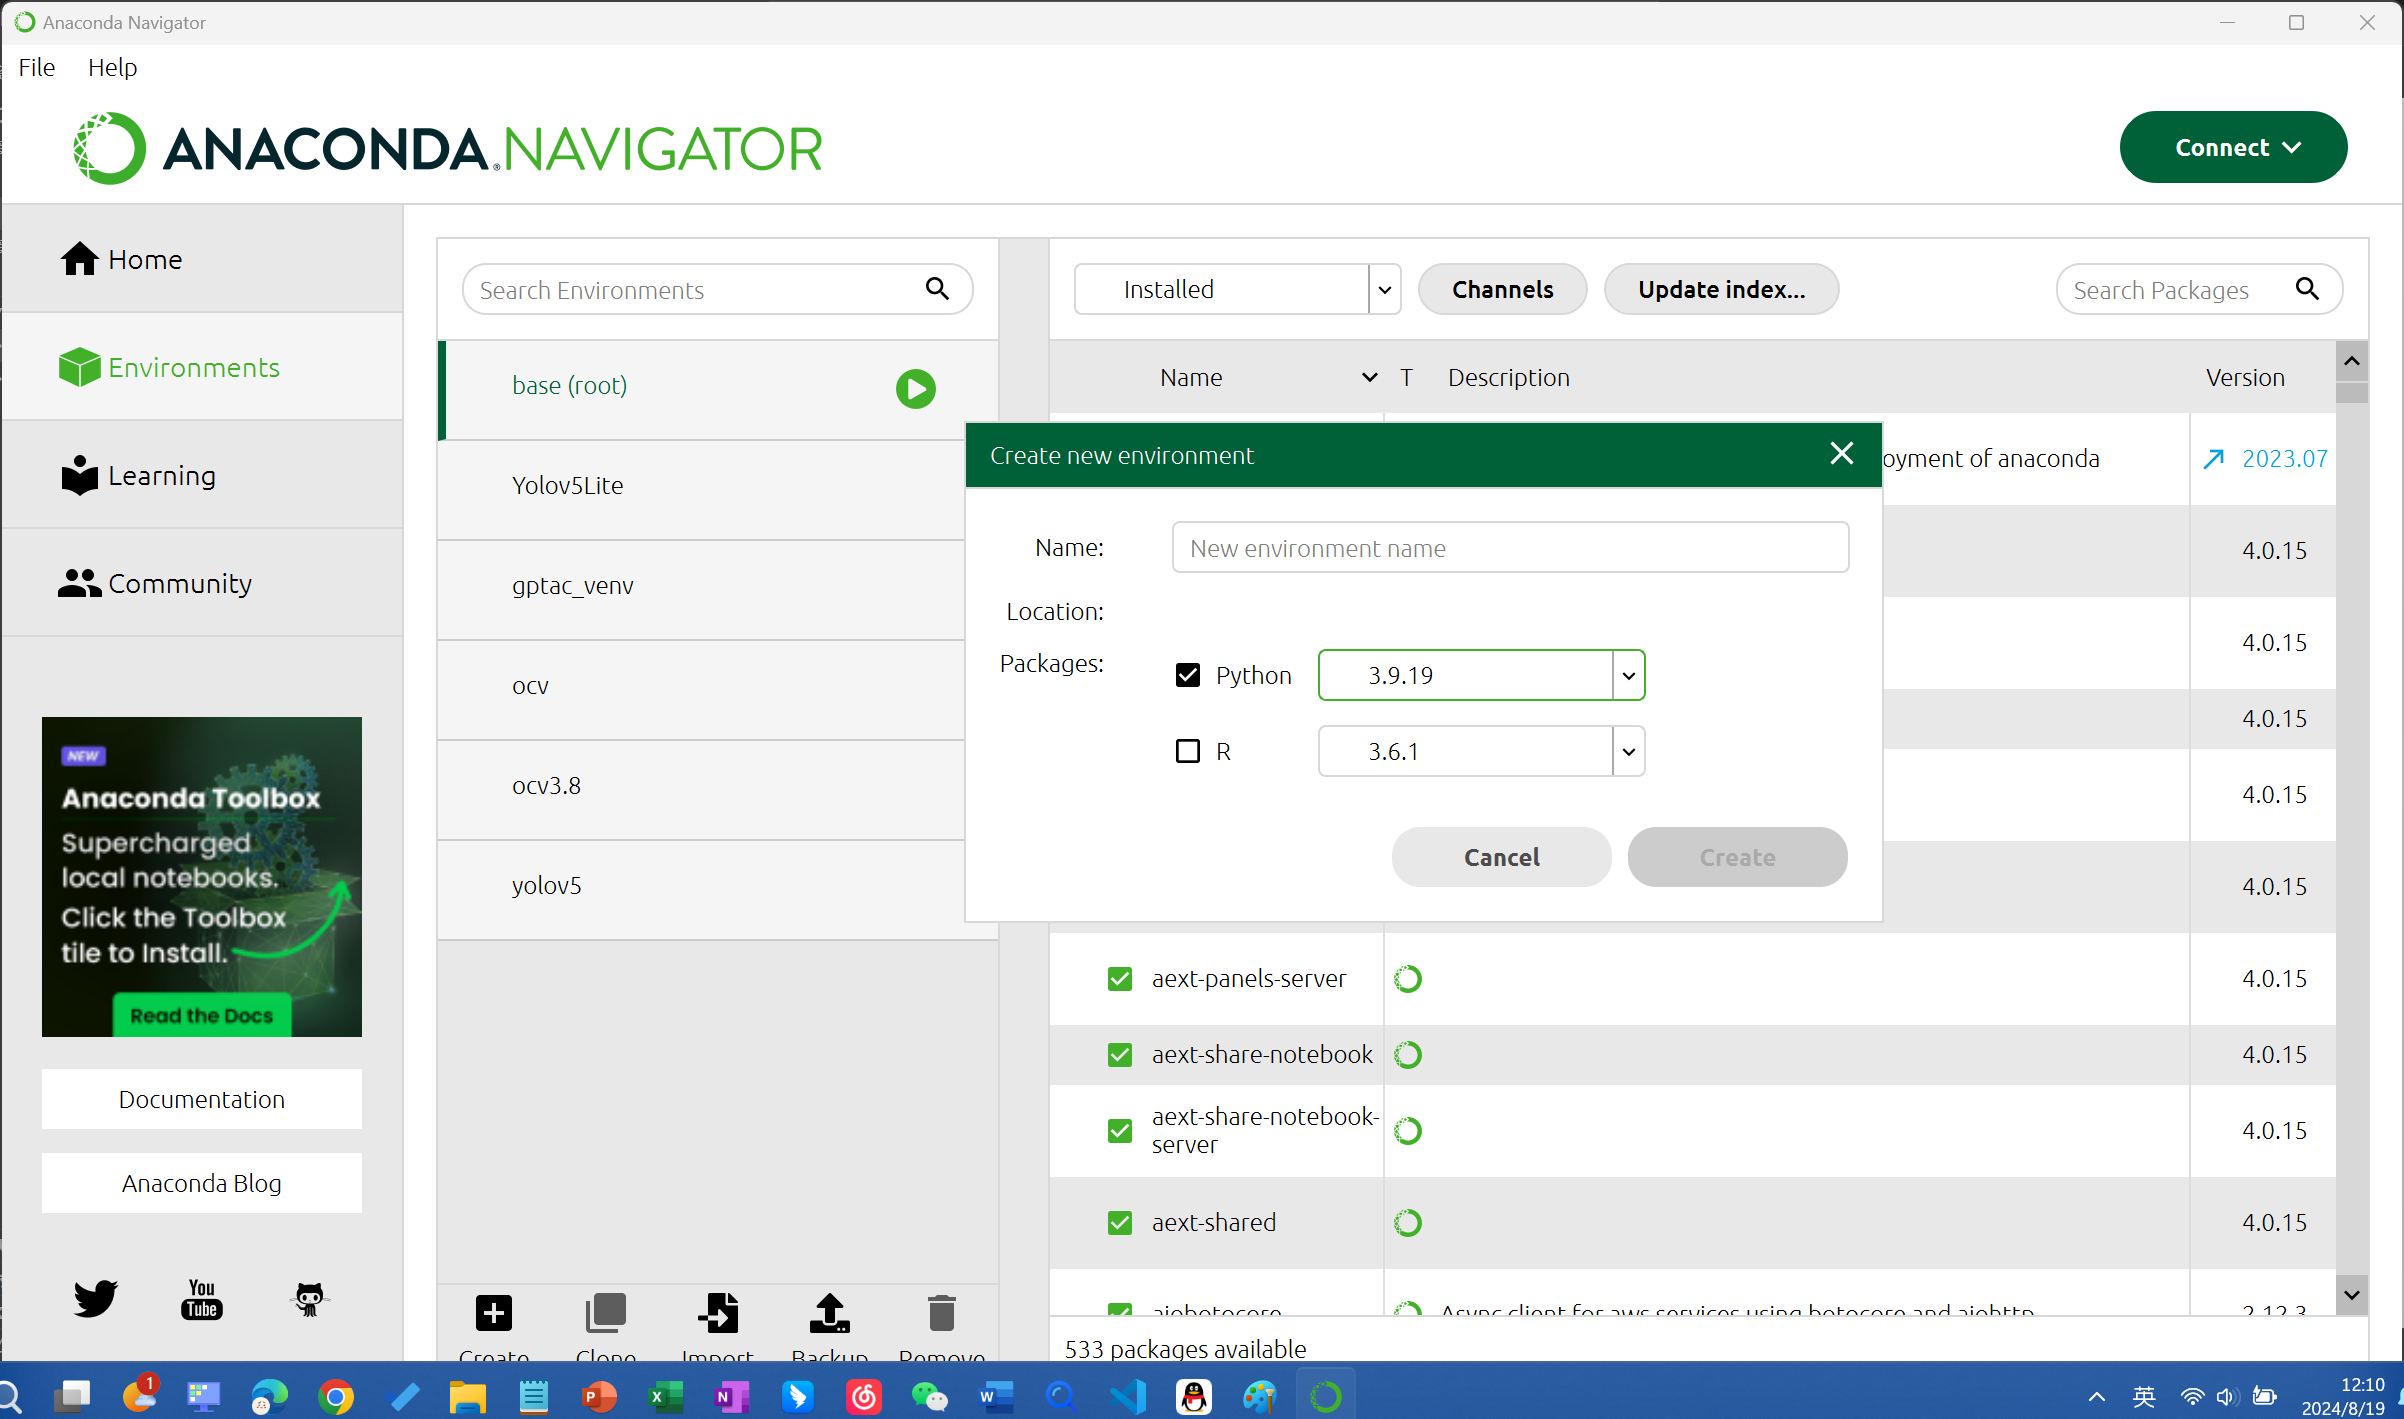Open the Installed package filter dropdown
Viewport: 2404px width, 1419px height.
(x=1238, y=289)
